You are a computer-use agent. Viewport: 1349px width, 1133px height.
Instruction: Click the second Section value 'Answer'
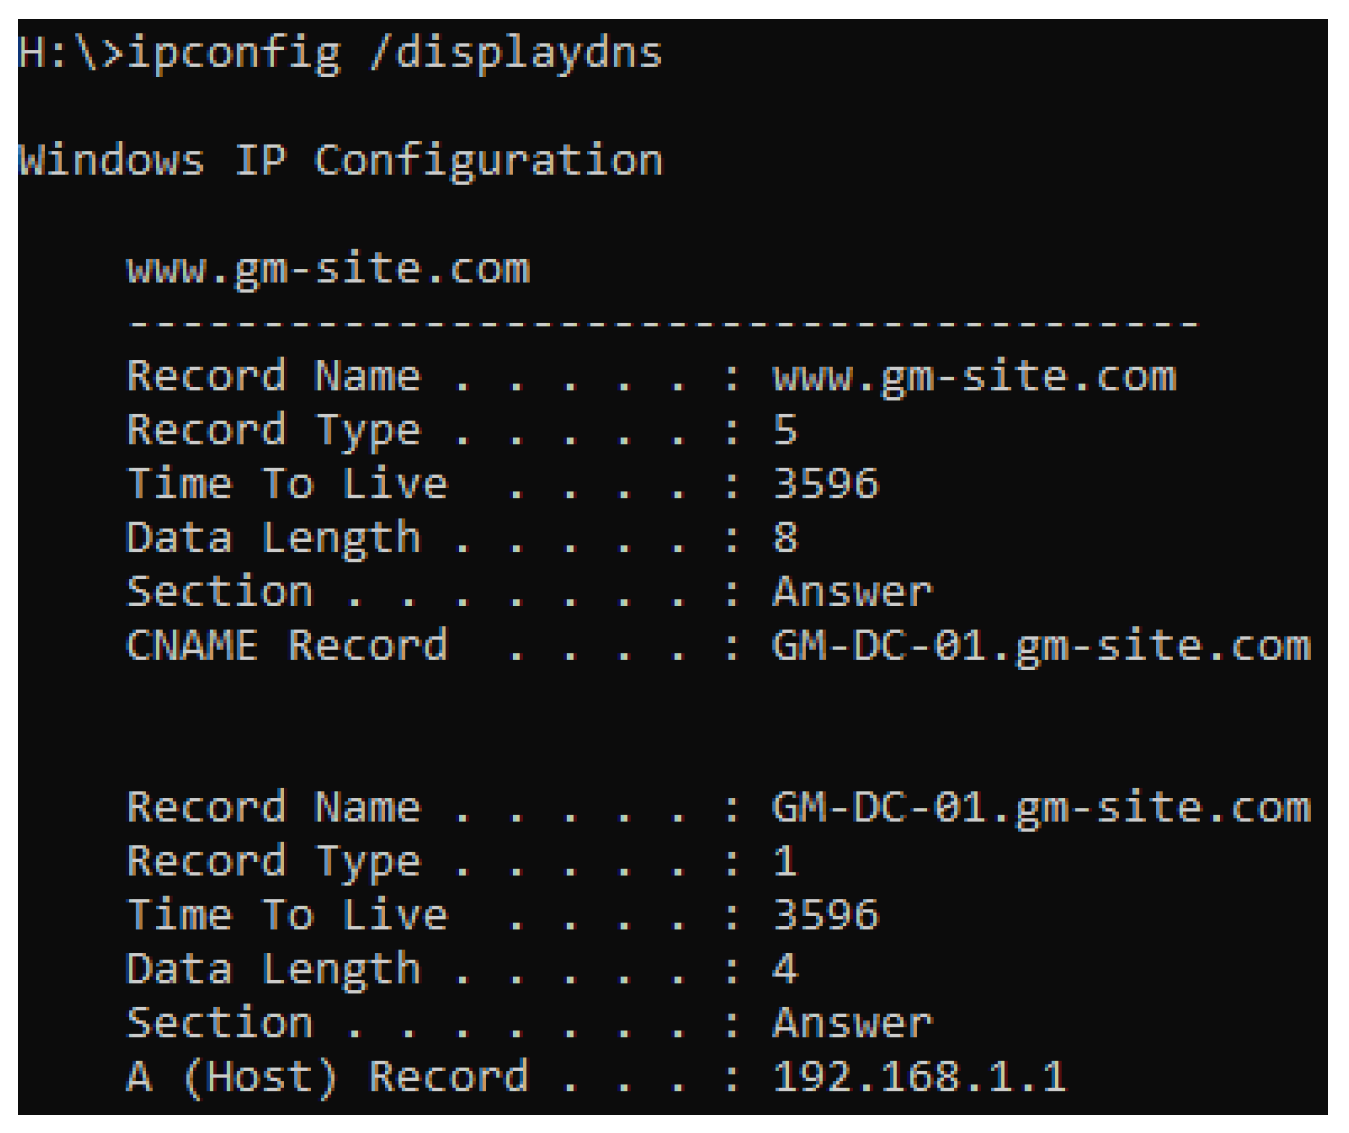852,1023
